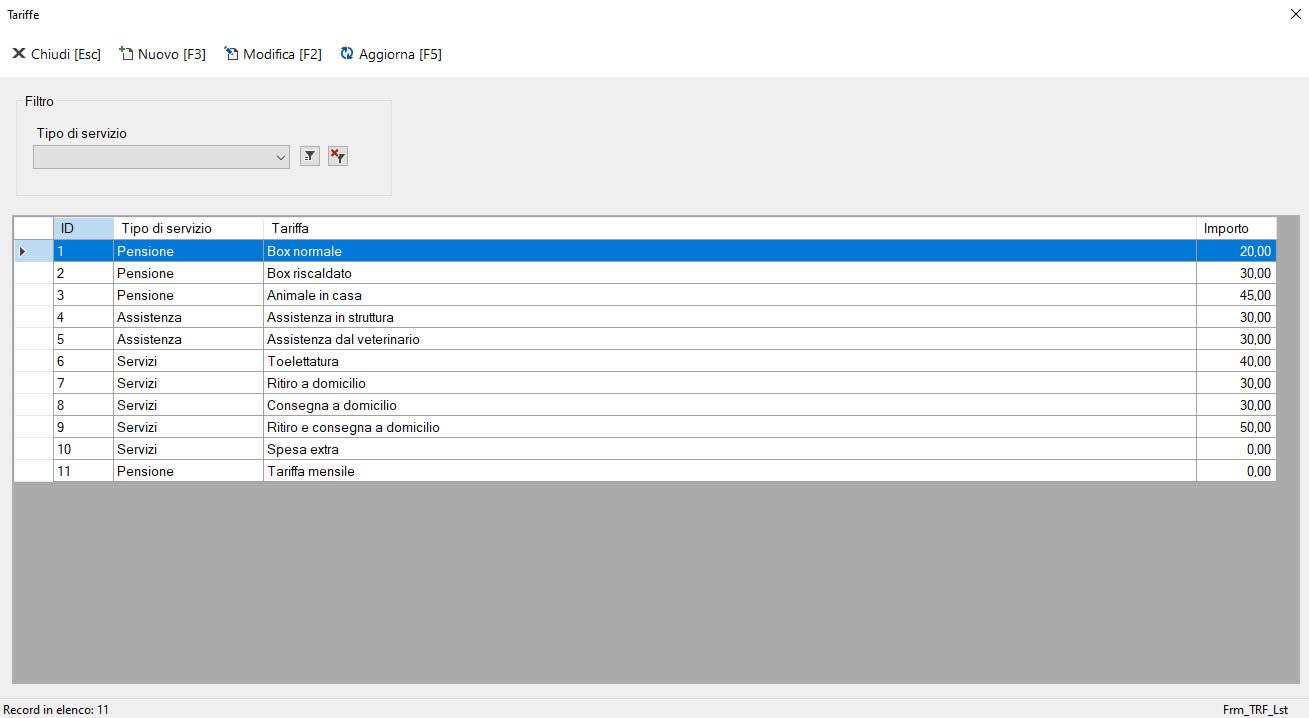Click the apply filter funnel icon
The width and height of the screenshot is (1309, 718).
click(x=310, y=156)
